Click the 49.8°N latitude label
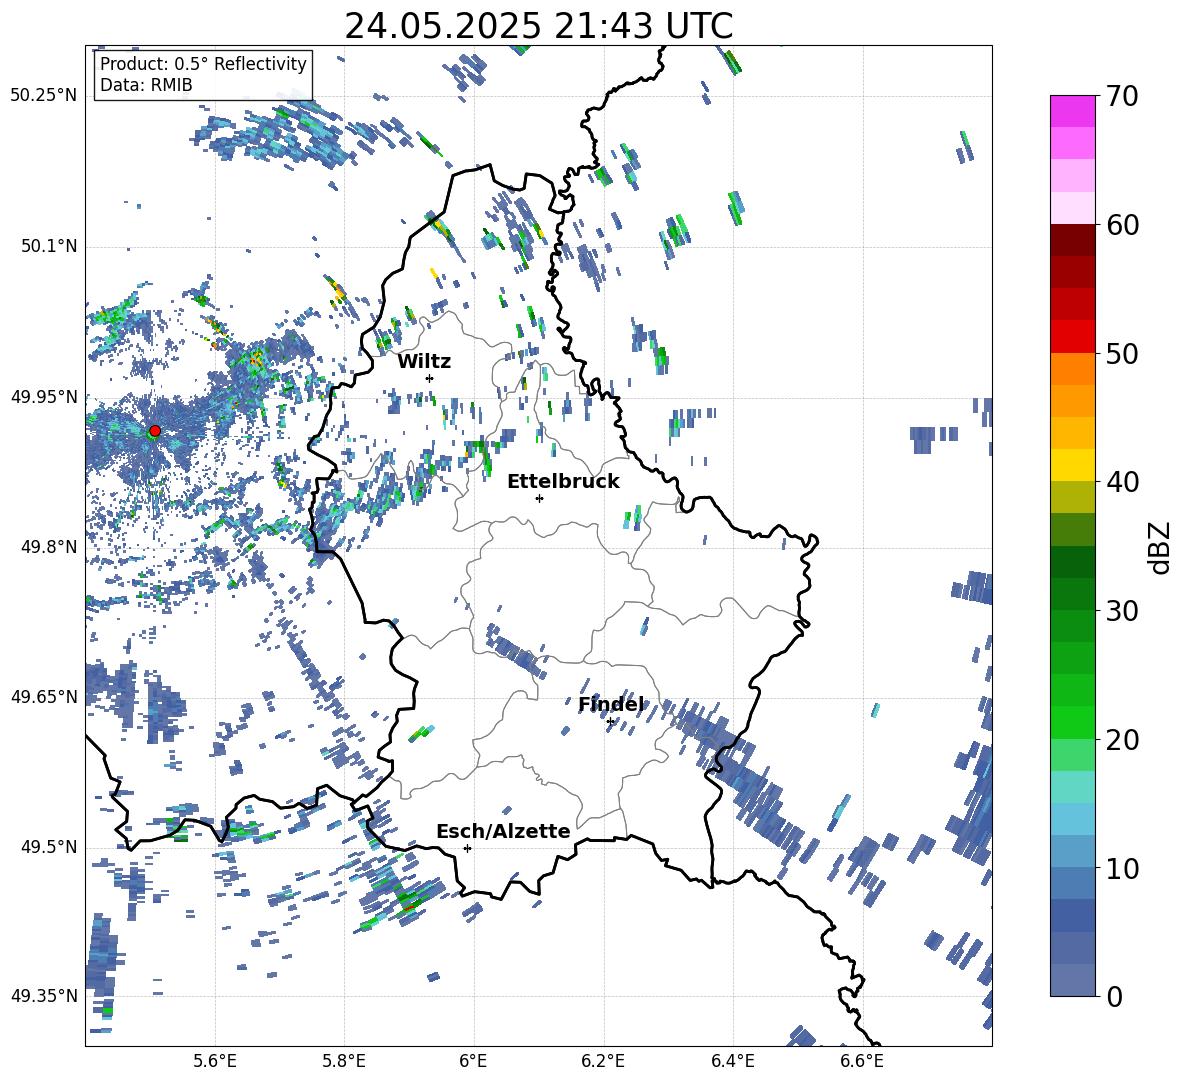Image resolution: width=1184 pixels, height=1081 pixels. tap(48, 547)
